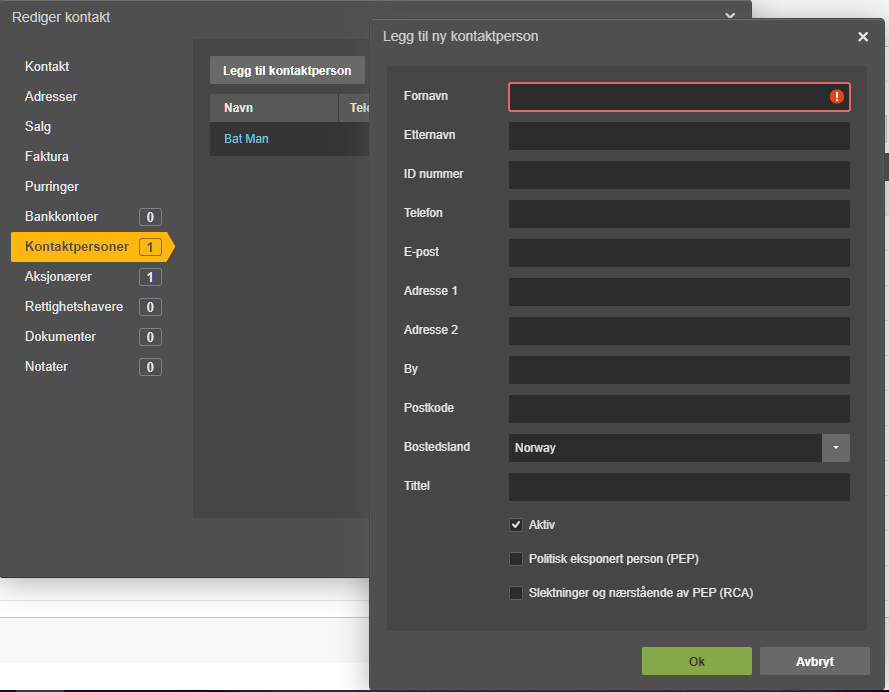Click the Kontaktpersoner count badge 1
Screen dimensions: 889x692
pyautogui.click(x=150, y=247)
